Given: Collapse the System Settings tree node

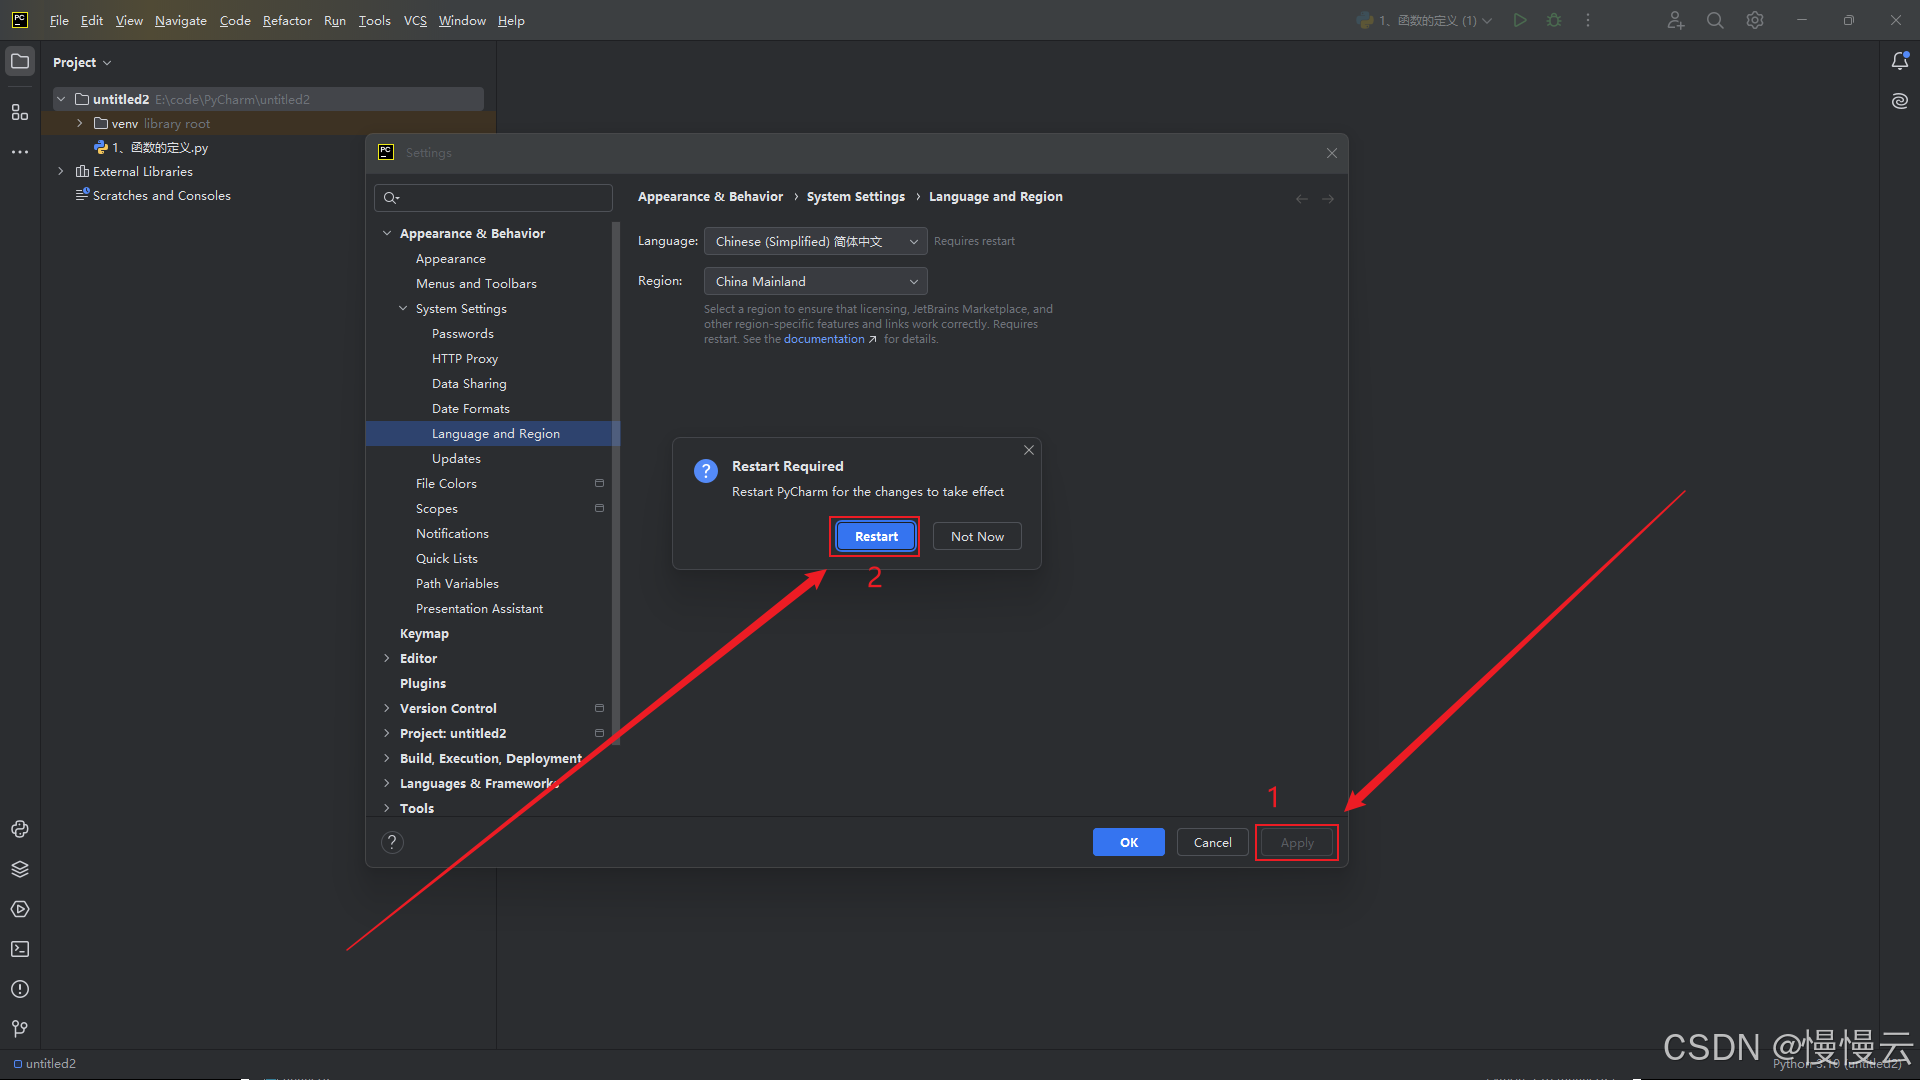Looking at the screenshot, I should point(403,308).
